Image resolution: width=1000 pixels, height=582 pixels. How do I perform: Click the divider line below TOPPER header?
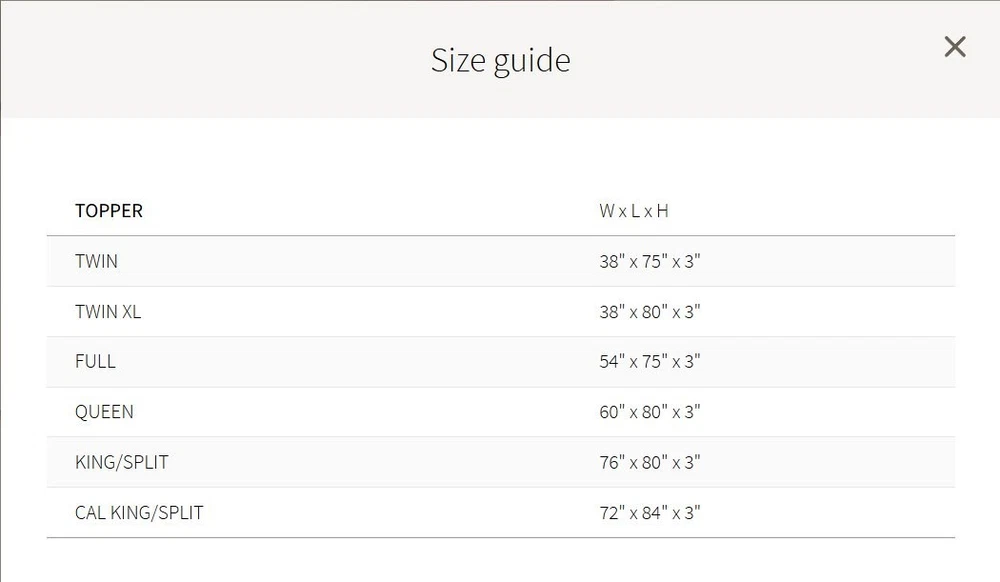500,236
